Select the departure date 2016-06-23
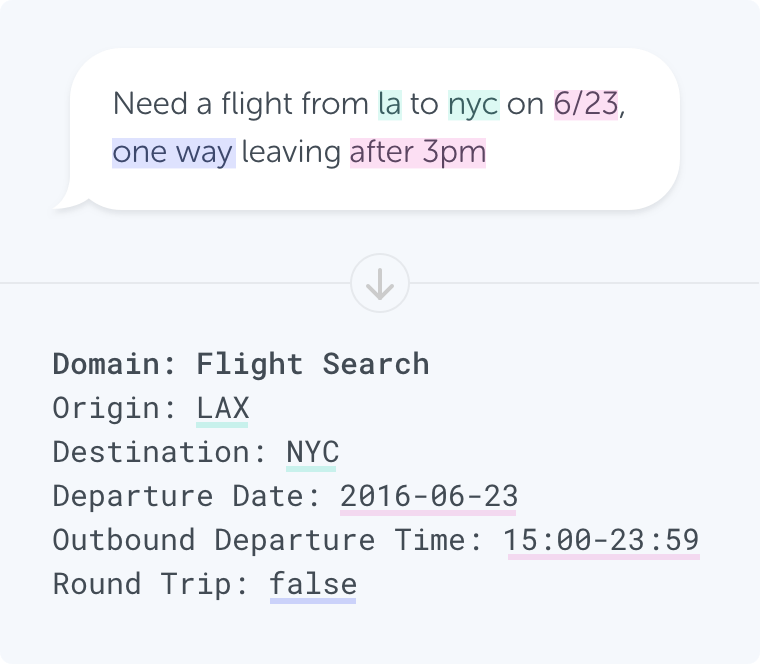This screenshot has height=664, width=760. tap(429, 496)
